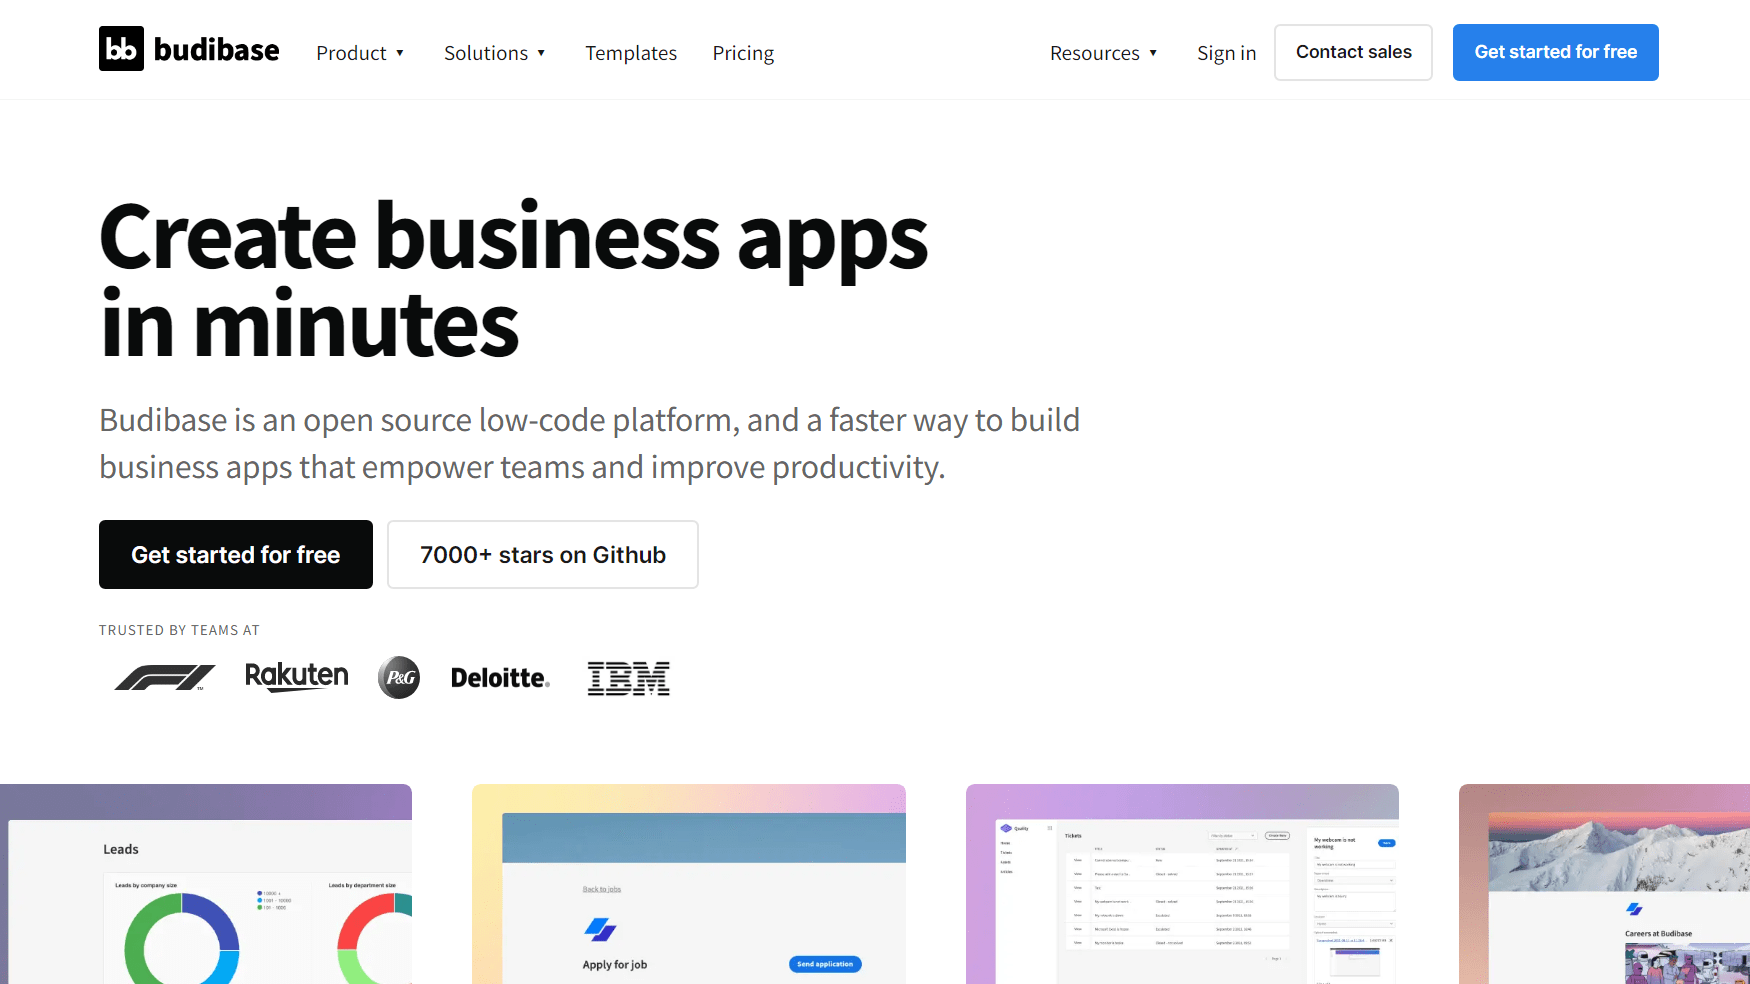The image size is (1750, 984).
Task: Open the Apply for job app screenshot
Action: [689, 884]
